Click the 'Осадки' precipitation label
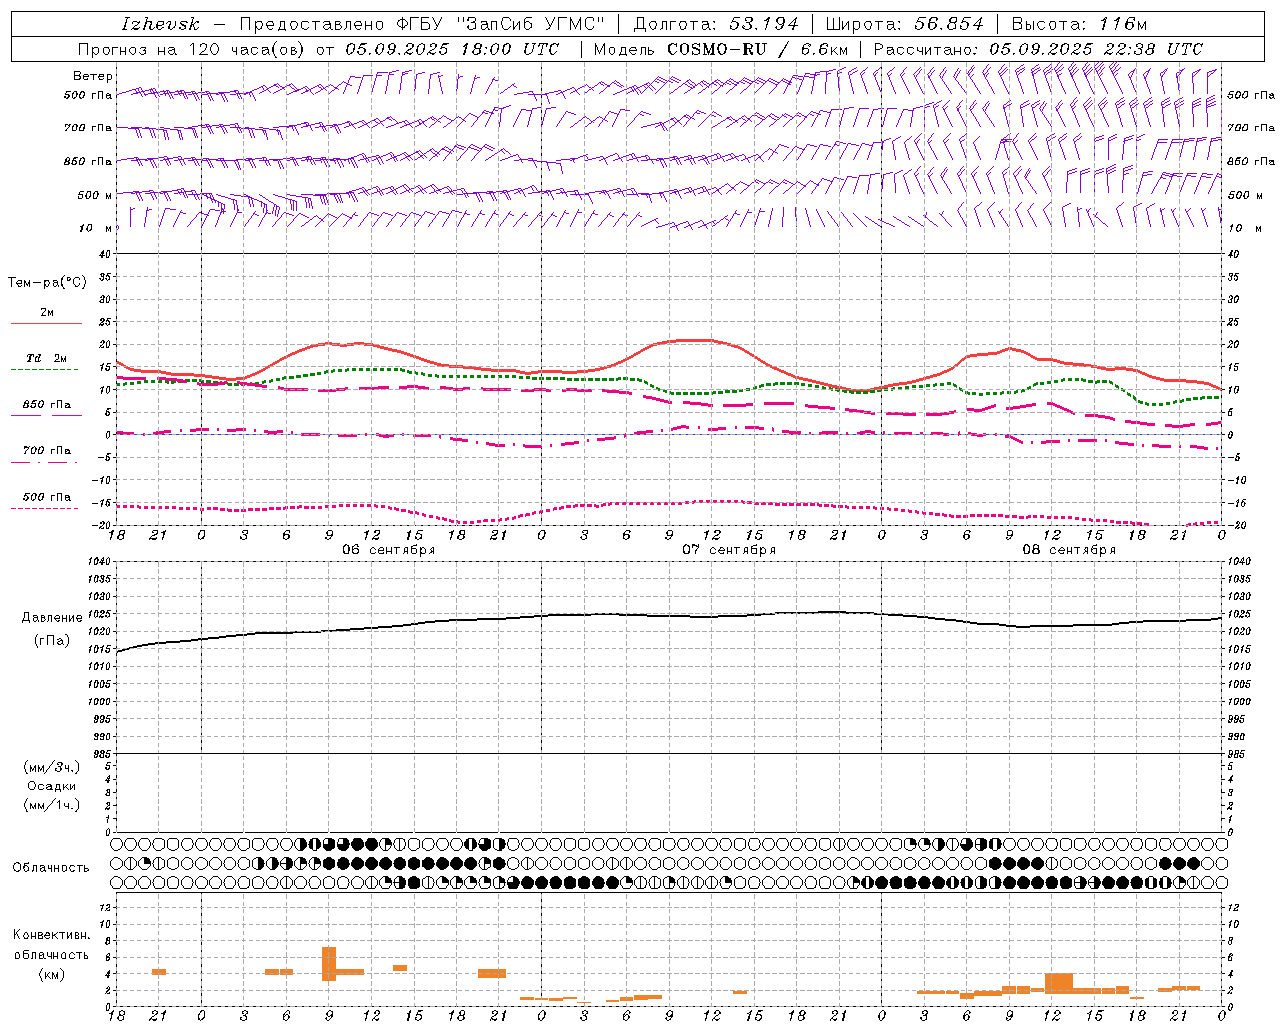The height and width of the screenshot is (1024, 1280). pos(52,786)
